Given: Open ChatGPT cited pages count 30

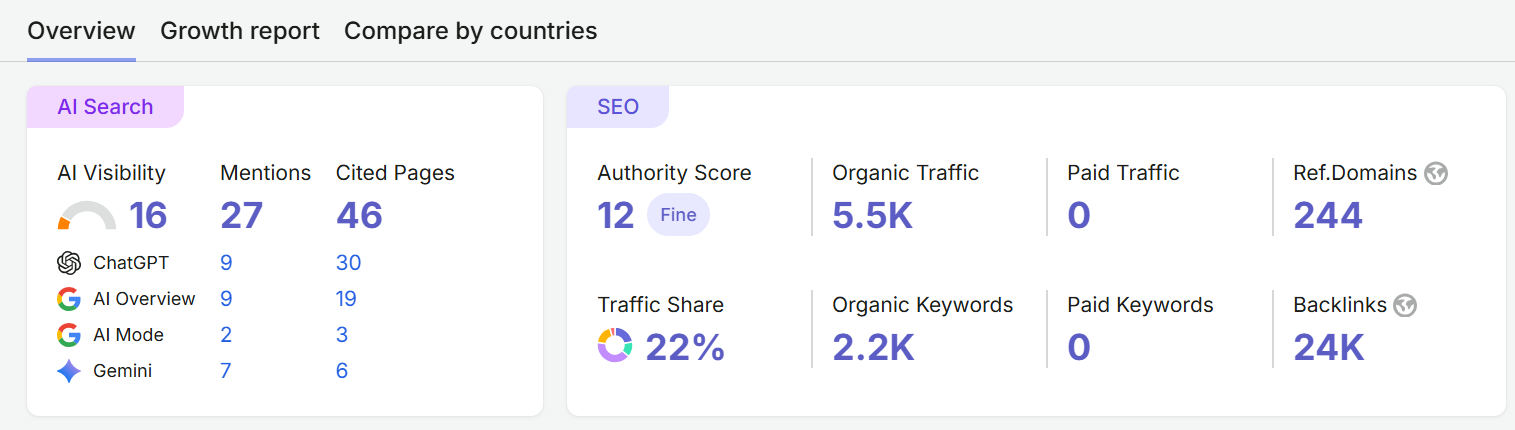Looking at the screenshot, I should coord(349,263).
